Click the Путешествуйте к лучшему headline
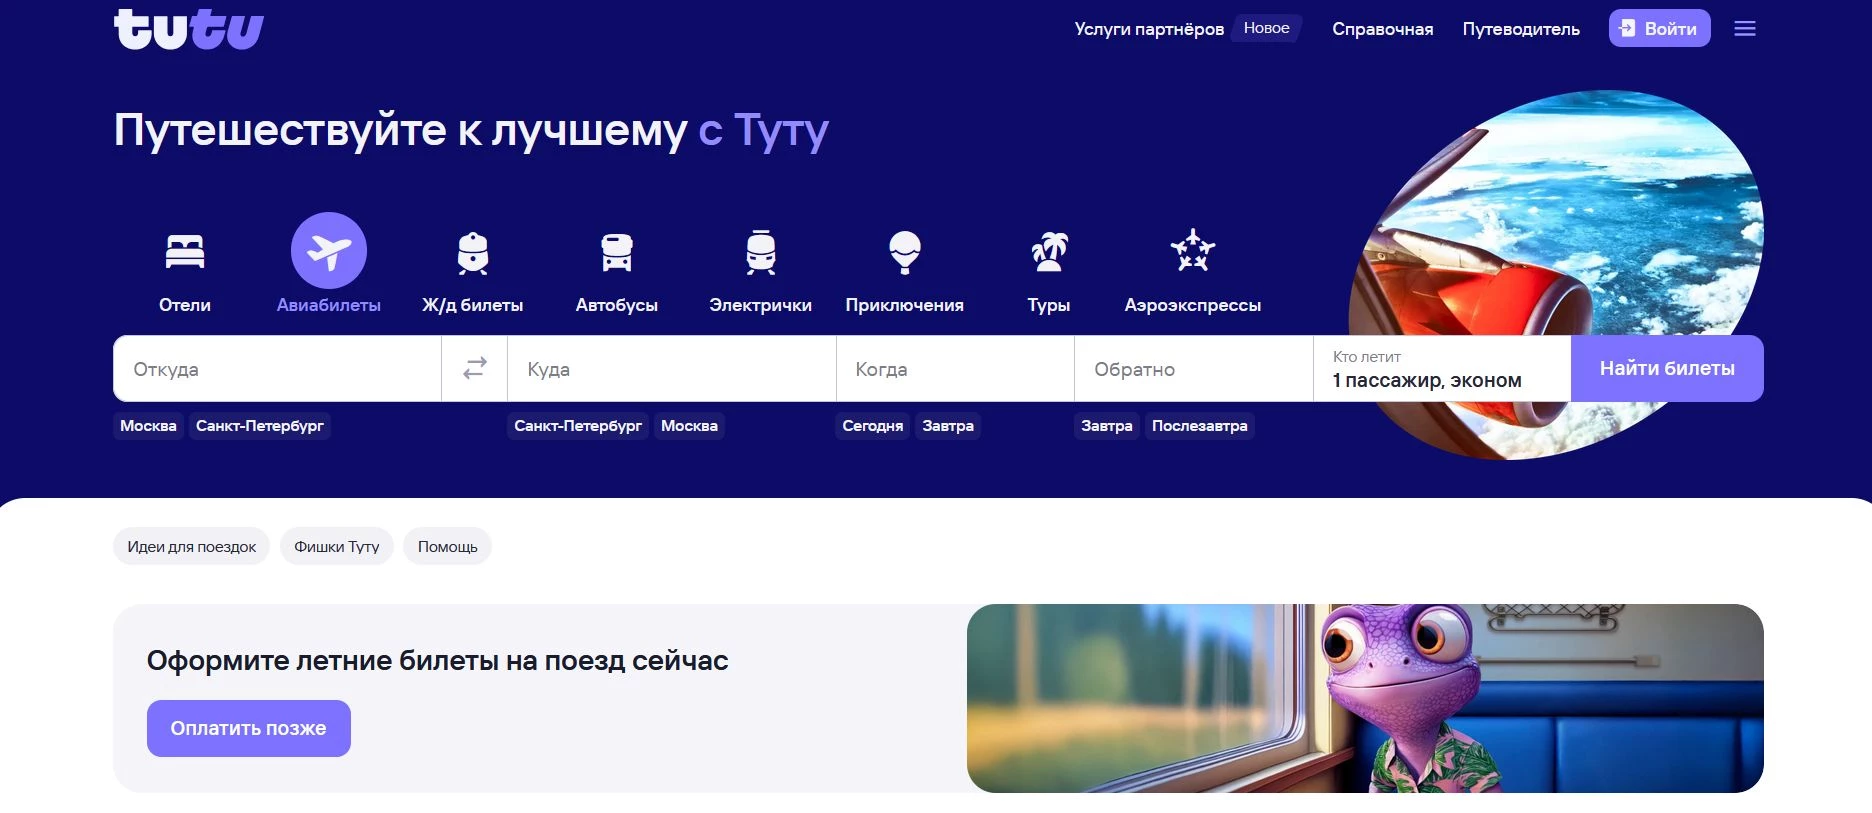1872x813 pixels. [x=471, y=130]
